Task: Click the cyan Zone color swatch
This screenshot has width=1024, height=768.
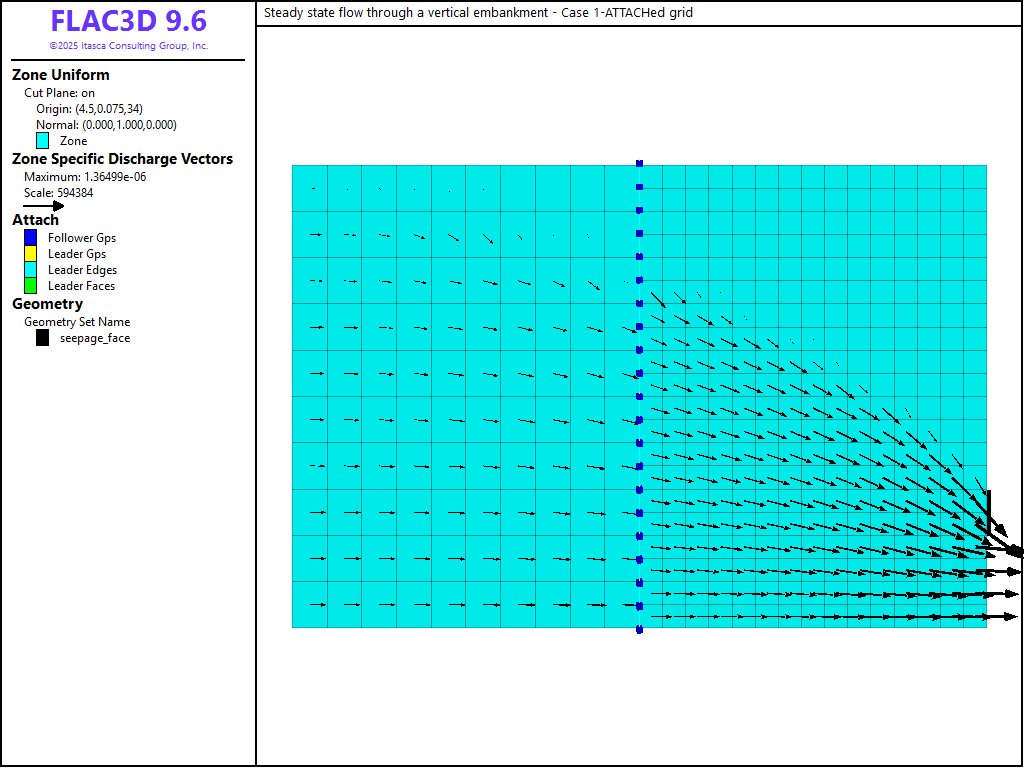Action: [x=43, y=141]
